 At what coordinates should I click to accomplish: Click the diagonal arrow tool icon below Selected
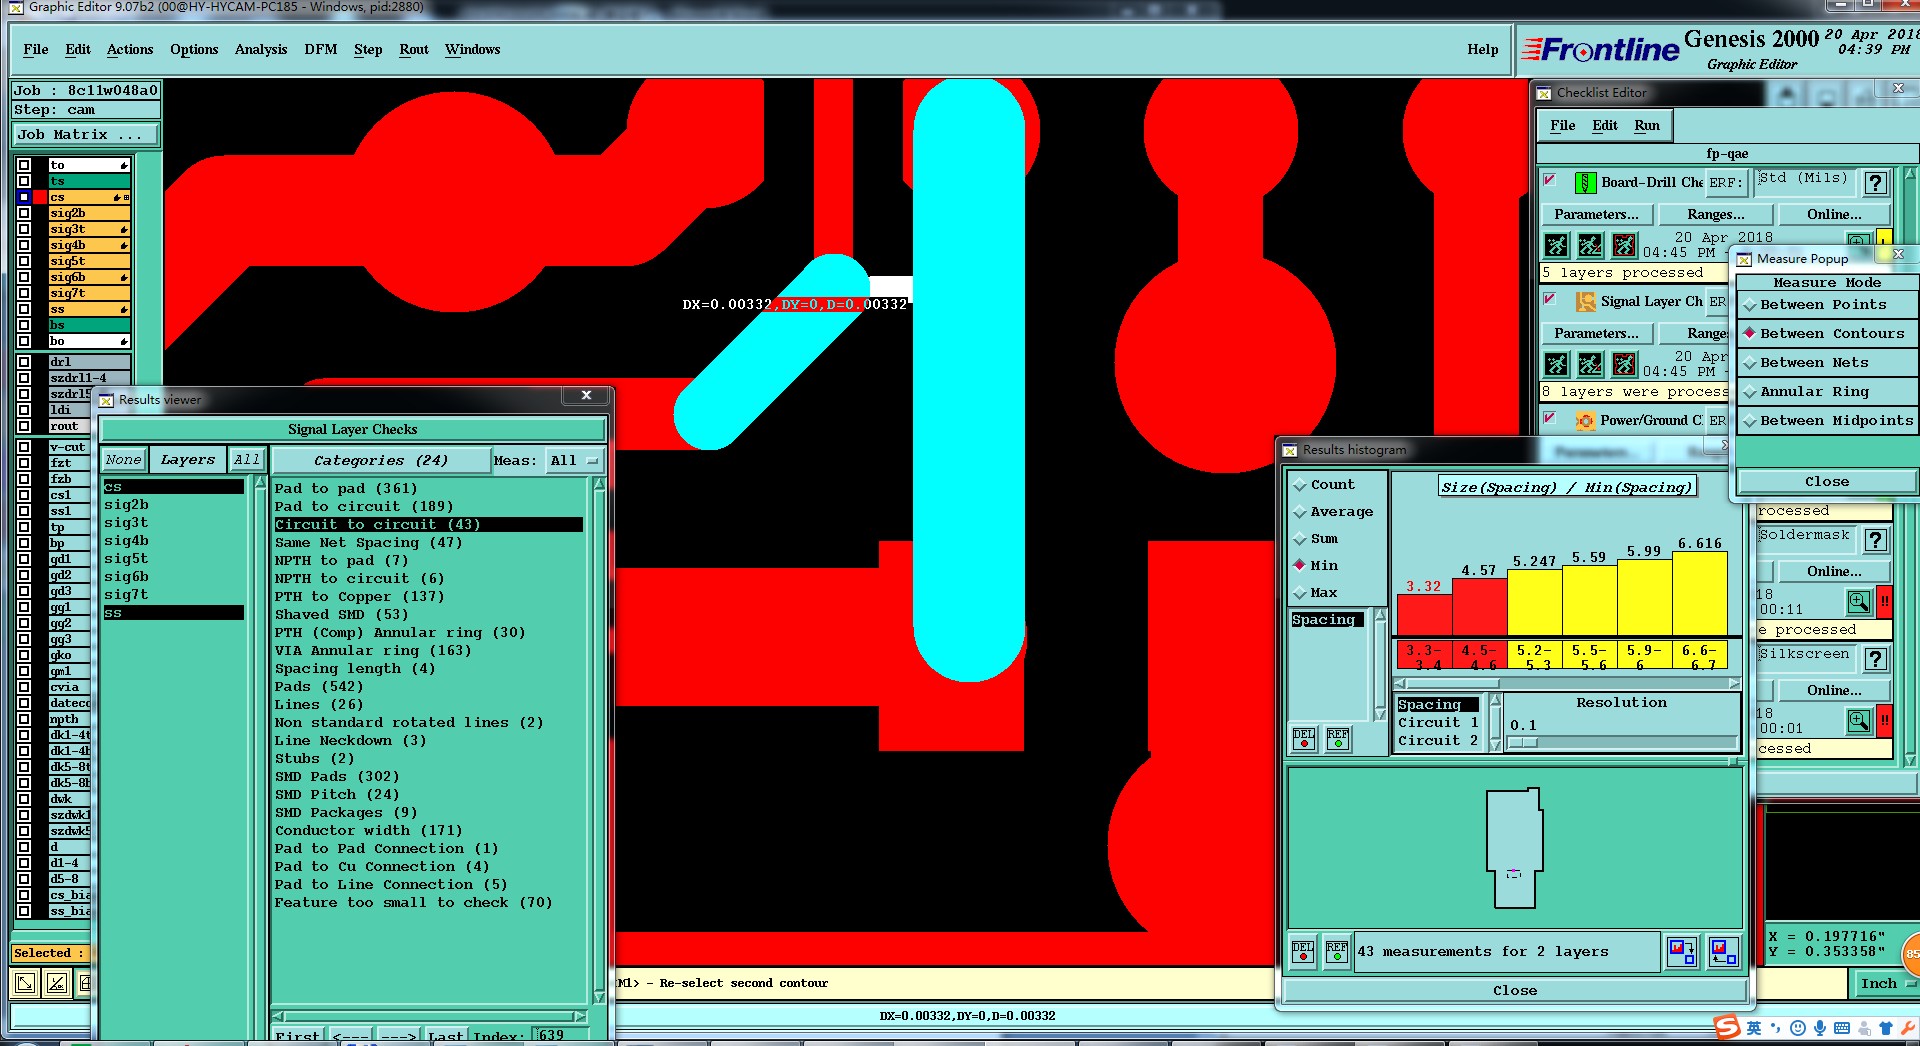coord(25,983)
